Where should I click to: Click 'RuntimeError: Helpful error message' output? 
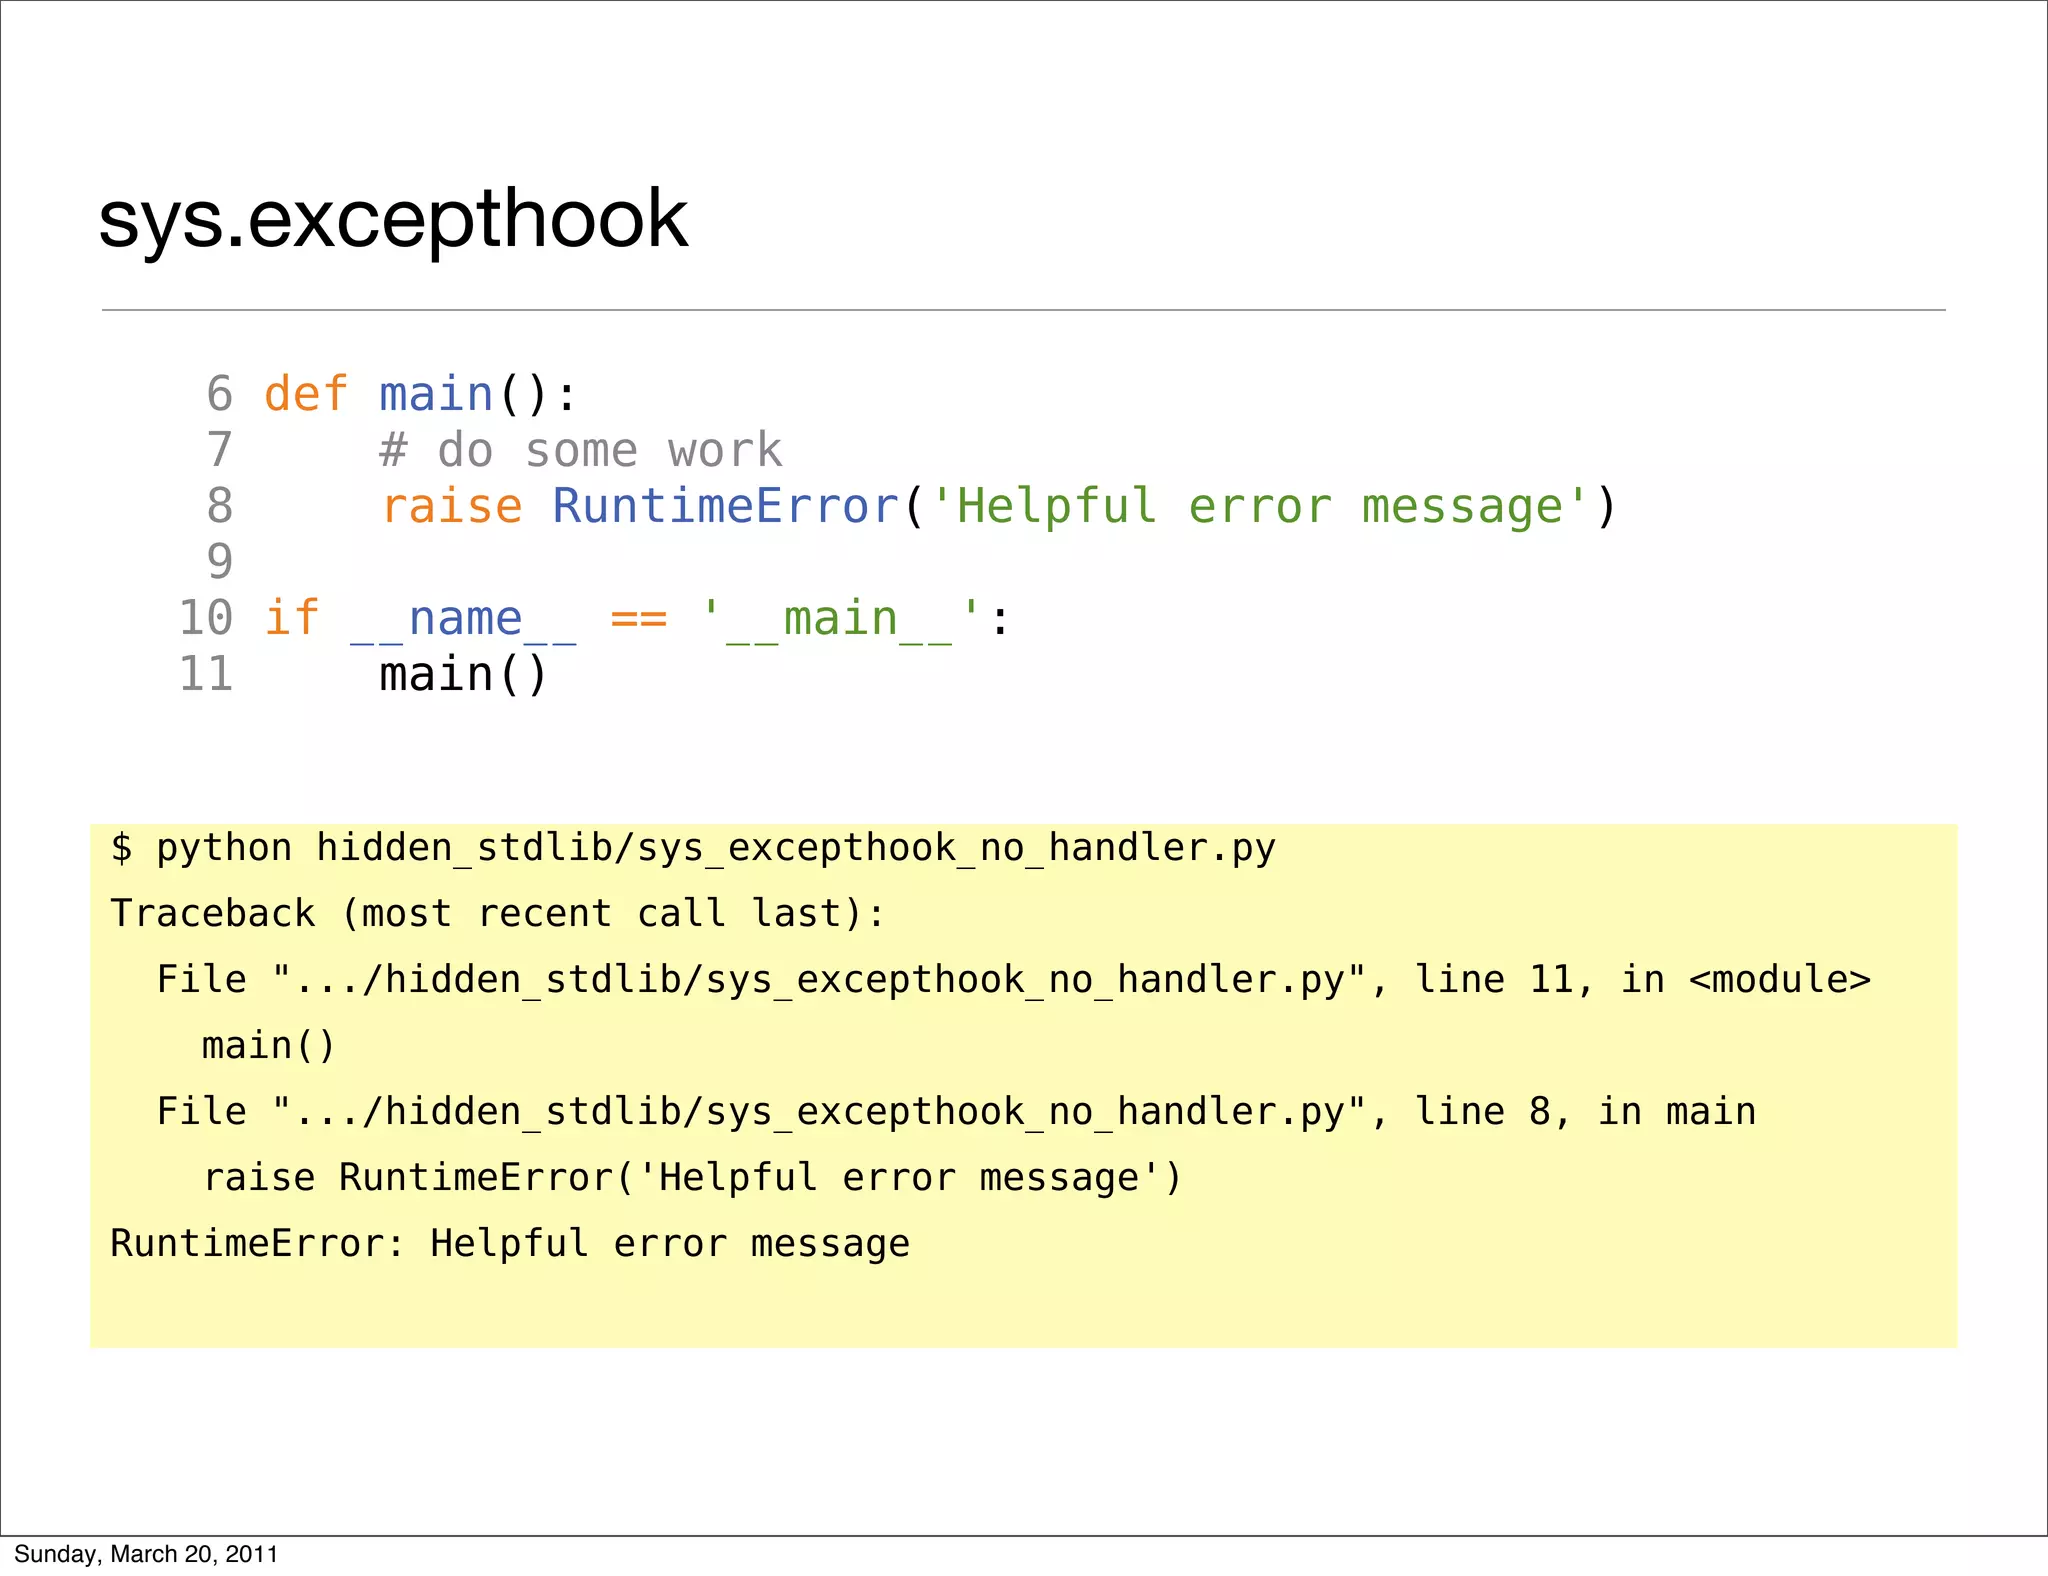510,1244
